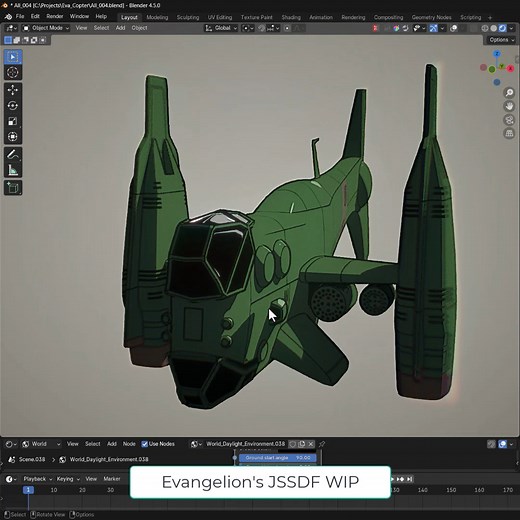Open the pivot point dropdown
The width and height of the screenshot is (520, 520).
(x=247, y=28)
